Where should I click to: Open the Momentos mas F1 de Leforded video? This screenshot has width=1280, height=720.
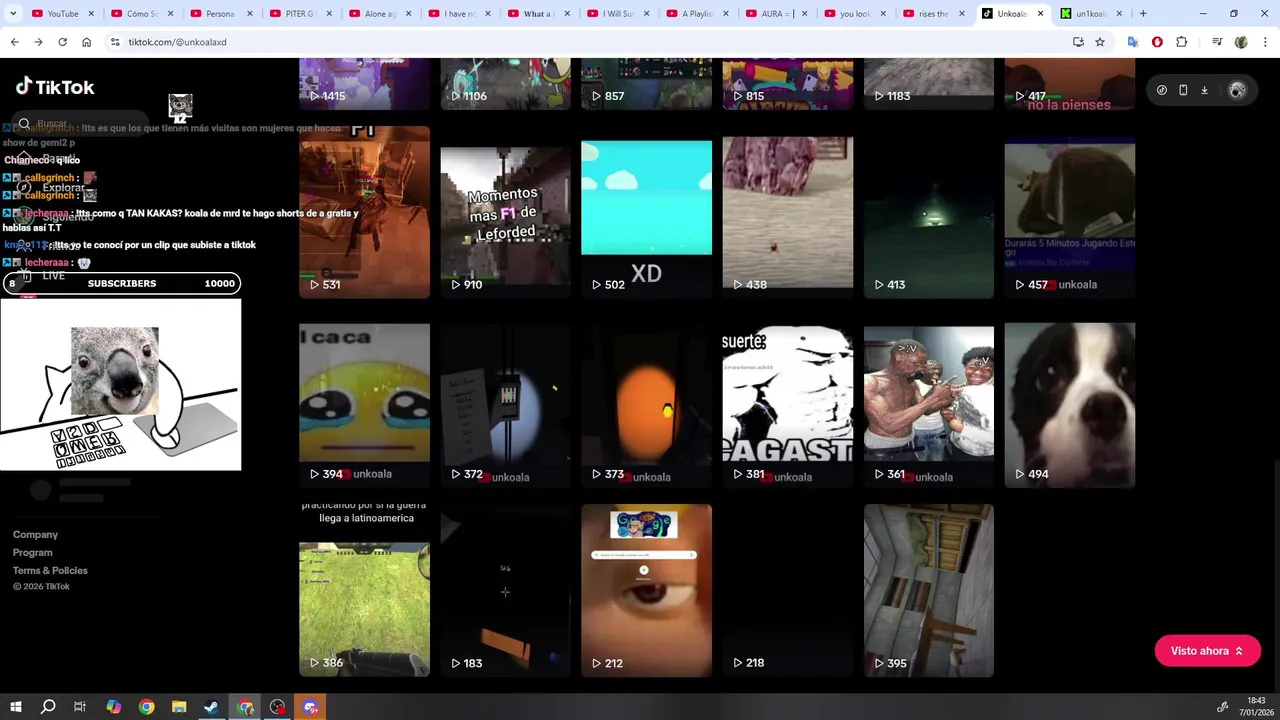pyautogui.click(x=505, y=211)
